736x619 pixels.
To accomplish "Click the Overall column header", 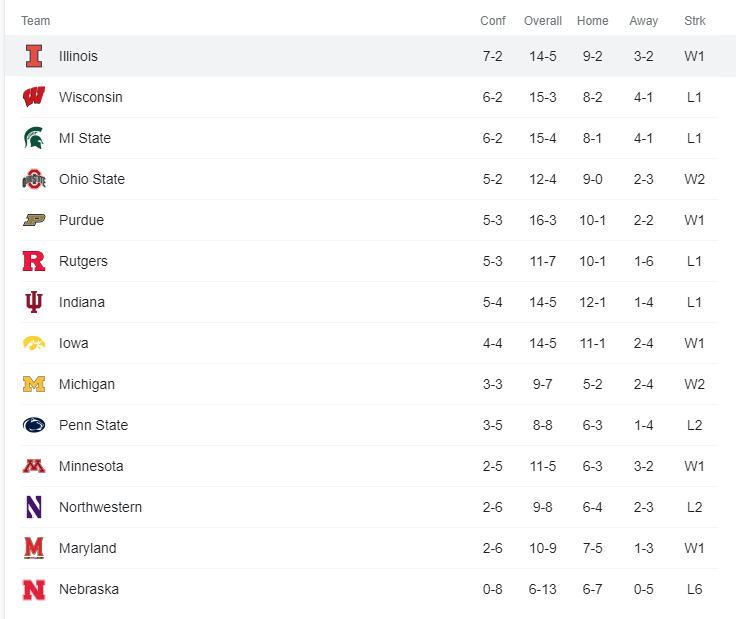I will [543, 21].
